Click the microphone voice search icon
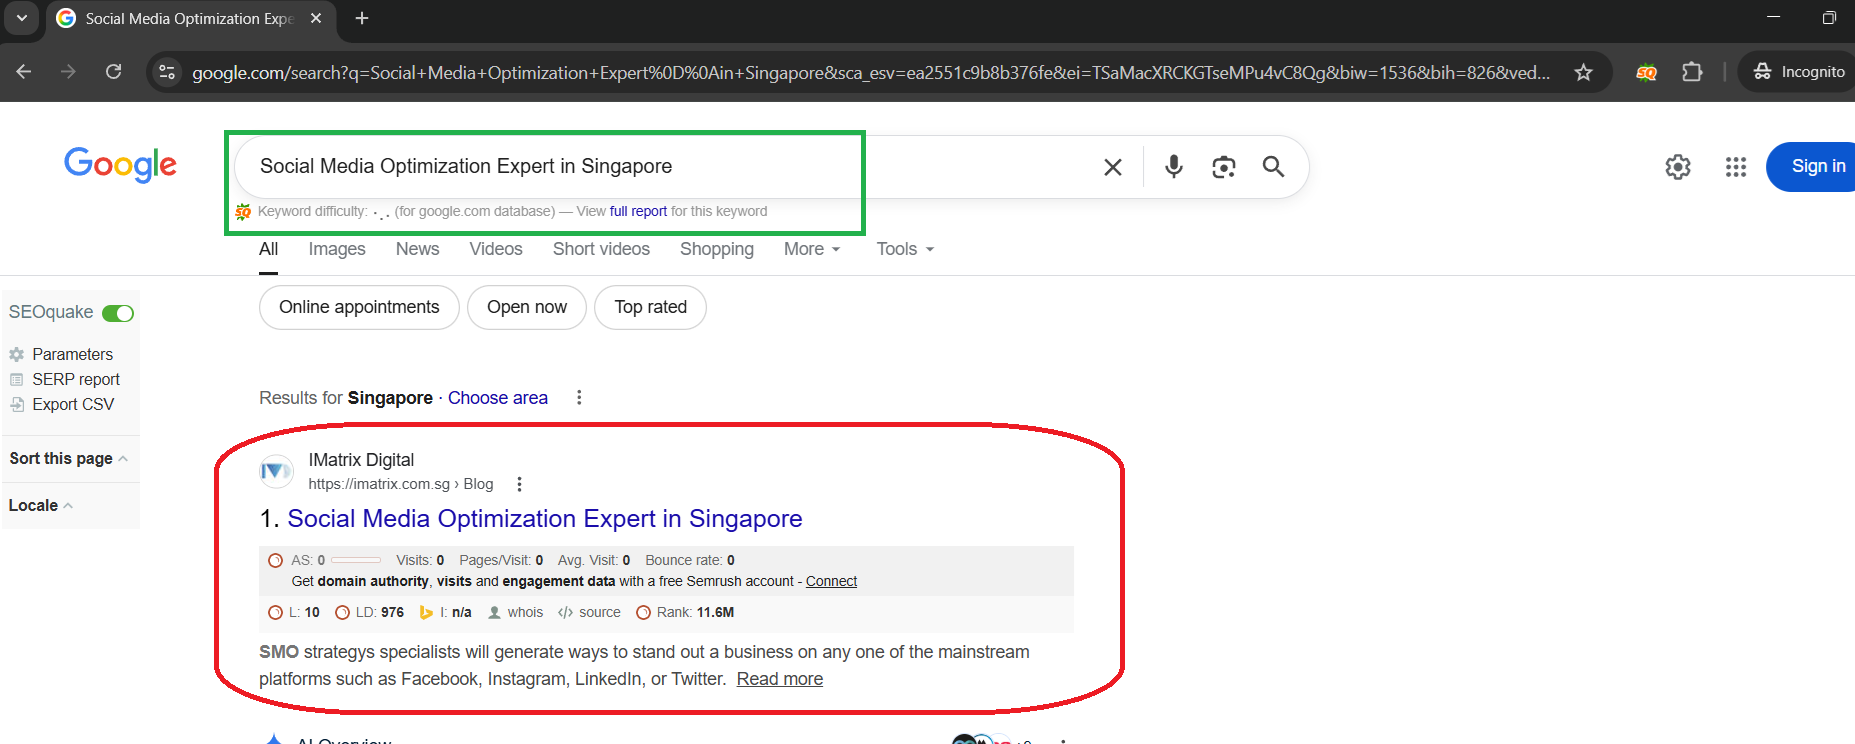The height and width of the screenshot is (744, 1855). point(1173,166)
